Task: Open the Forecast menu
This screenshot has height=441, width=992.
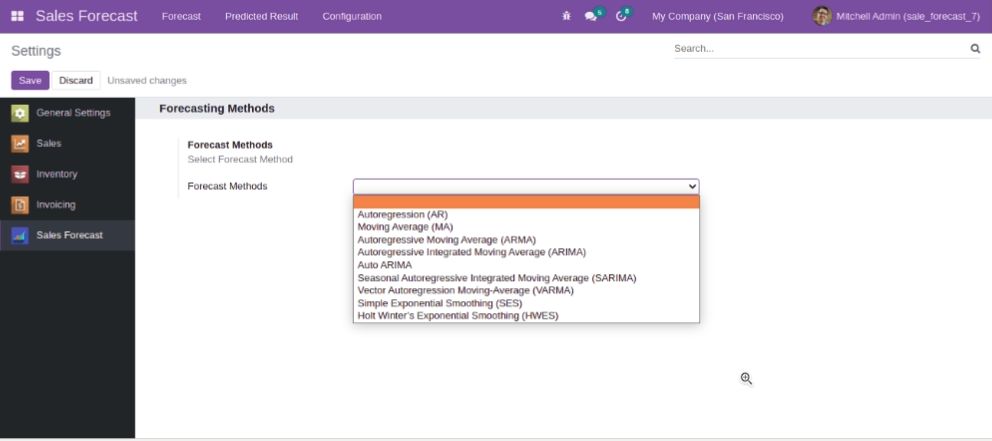Action: (x=181, y=17)
